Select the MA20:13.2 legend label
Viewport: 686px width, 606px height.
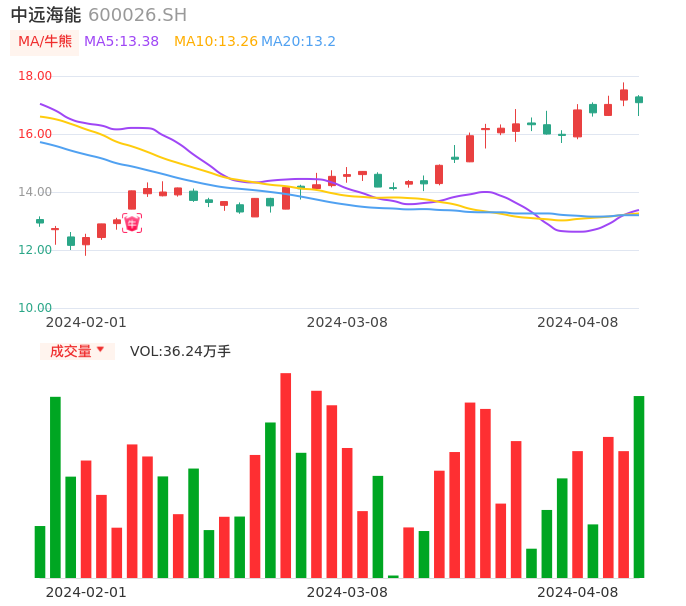point(298,42)
